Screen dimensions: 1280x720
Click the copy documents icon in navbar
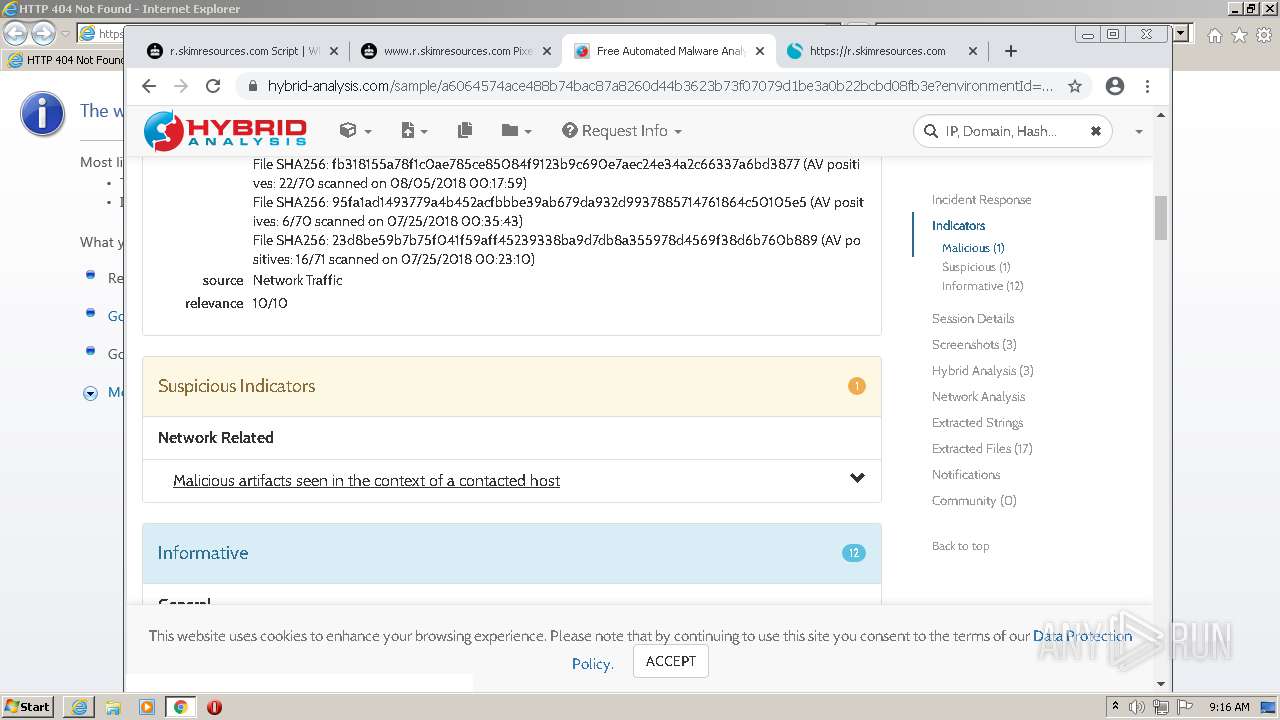tap(464, 131)
